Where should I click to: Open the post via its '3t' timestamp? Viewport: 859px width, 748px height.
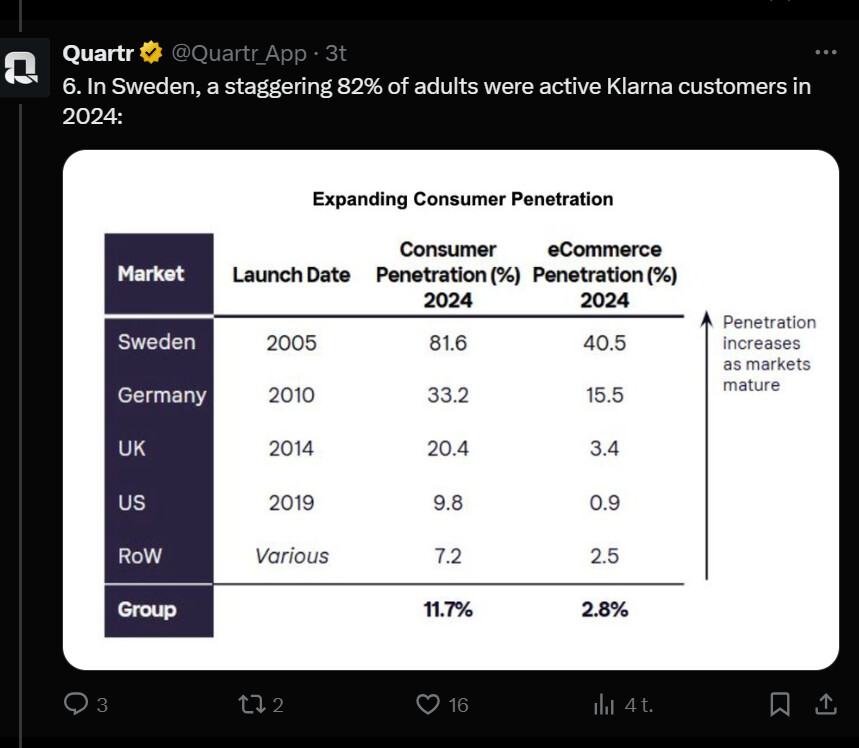pyautogui.click(x=336, y=53)
